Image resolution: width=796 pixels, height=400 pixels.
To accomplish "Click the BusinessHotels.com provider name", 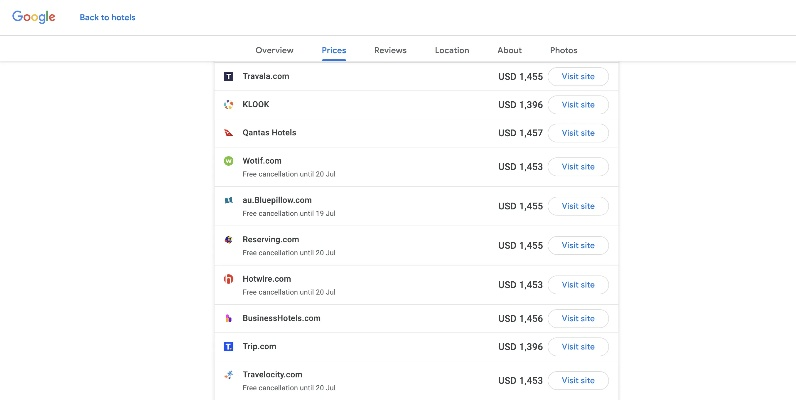I will tap(281, 318).
